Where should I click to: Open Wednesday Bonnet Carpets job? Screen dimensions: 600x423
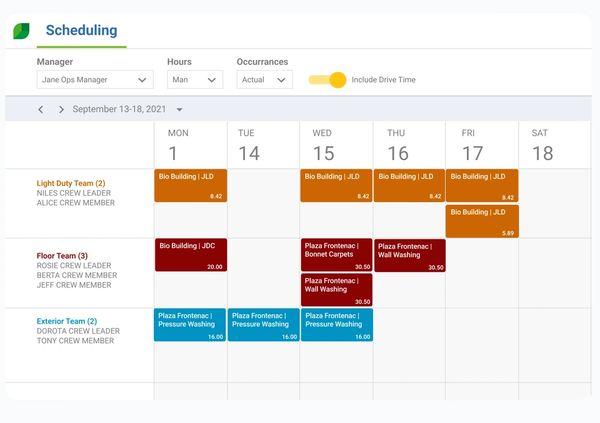point(336,255)
